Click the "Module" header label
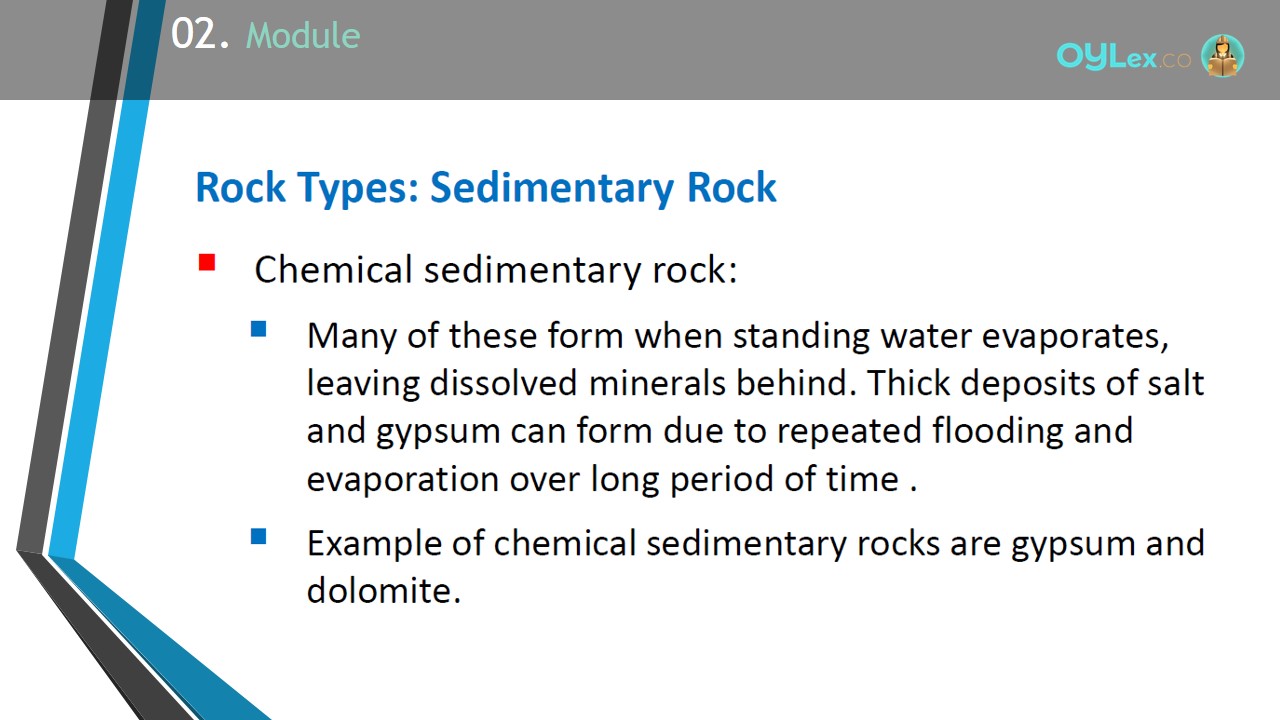Viewport: 1280px width, 720px height. tap(303, 36)
